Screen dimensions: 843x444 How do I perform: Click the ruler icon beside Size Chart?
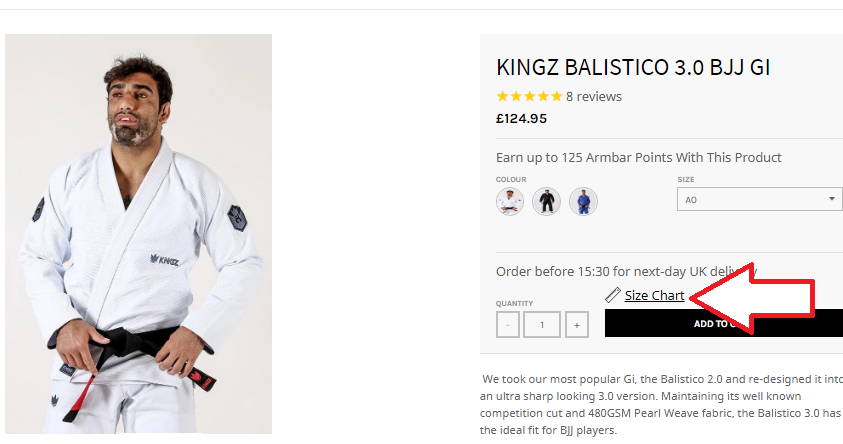[613, 295]
